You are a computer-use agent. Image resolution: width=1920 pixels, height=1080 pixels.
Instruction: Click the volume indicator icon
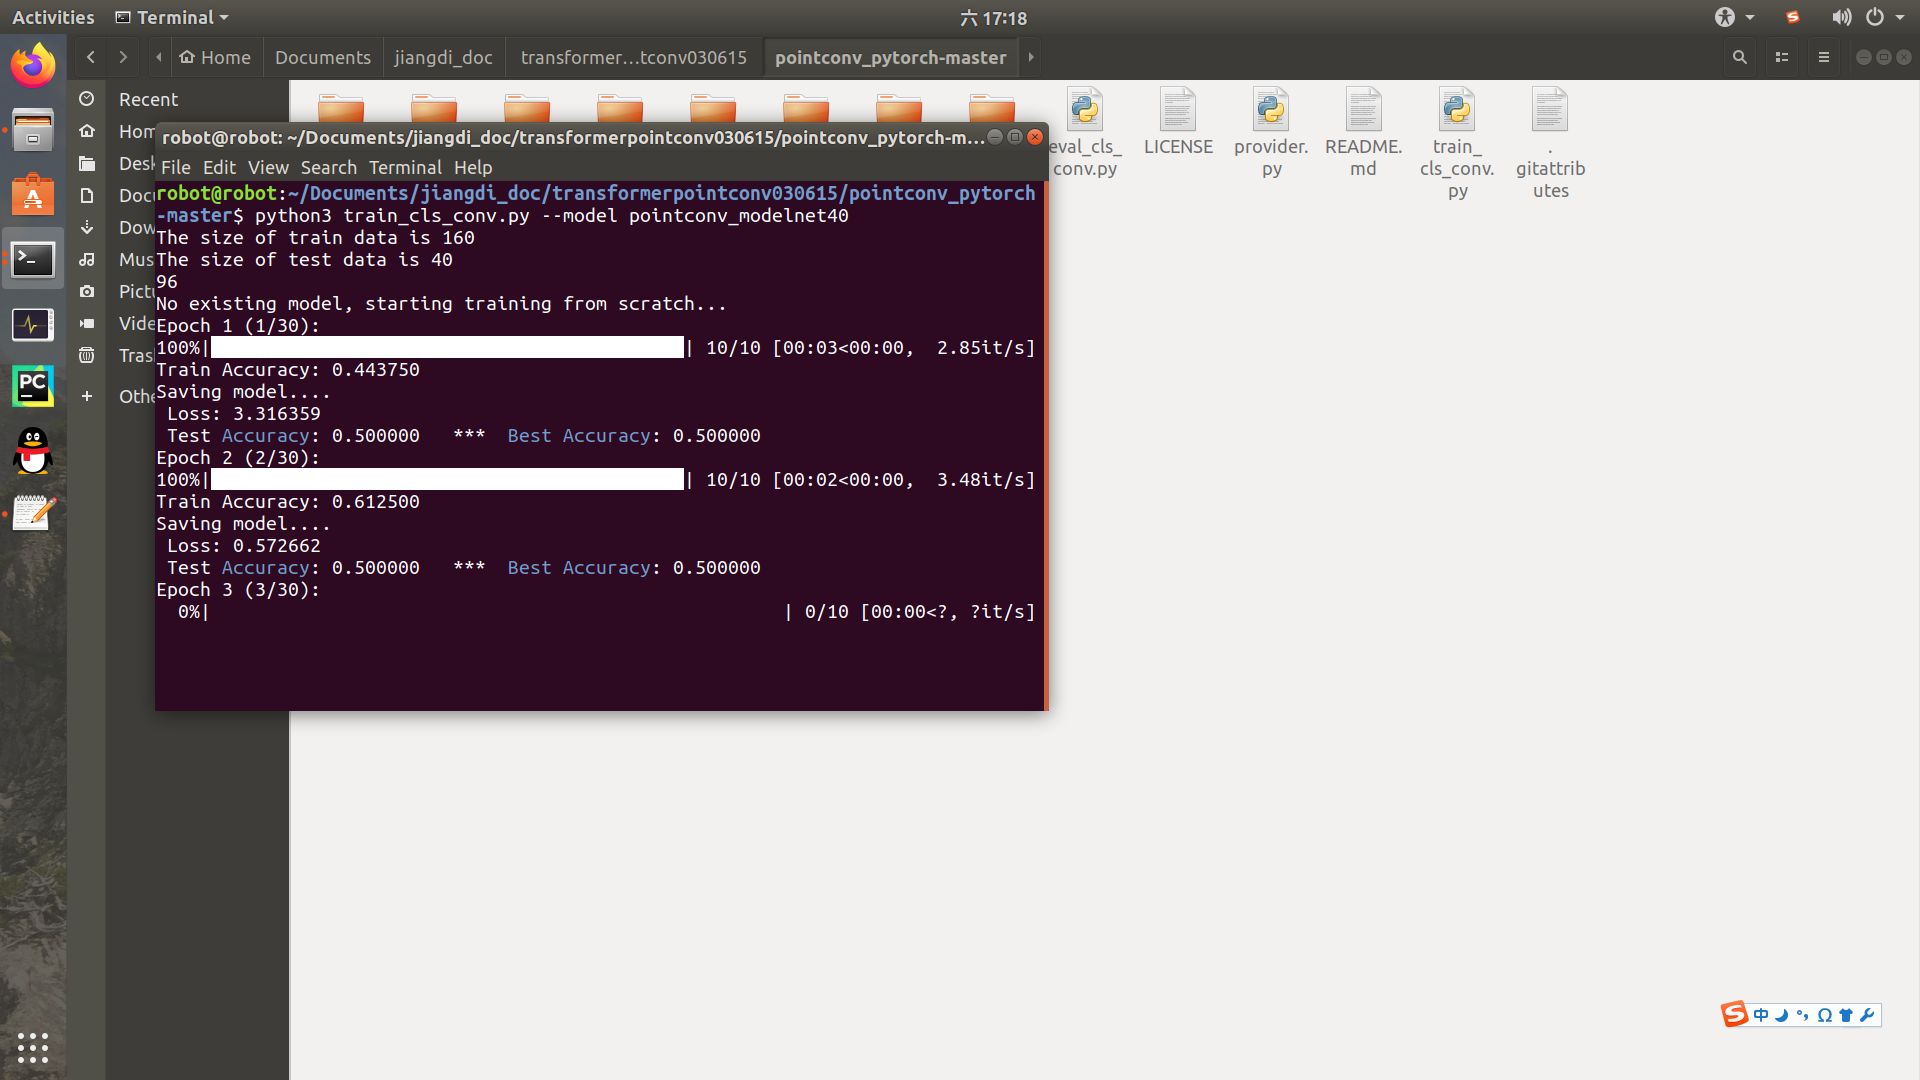coord(1841,17)
